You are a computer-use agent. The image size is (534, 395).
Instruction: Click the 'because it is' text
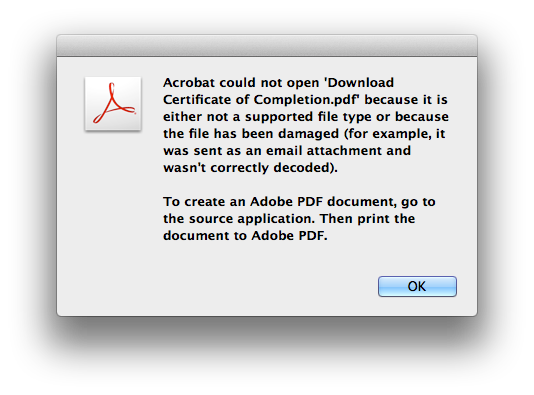[406, 100]
